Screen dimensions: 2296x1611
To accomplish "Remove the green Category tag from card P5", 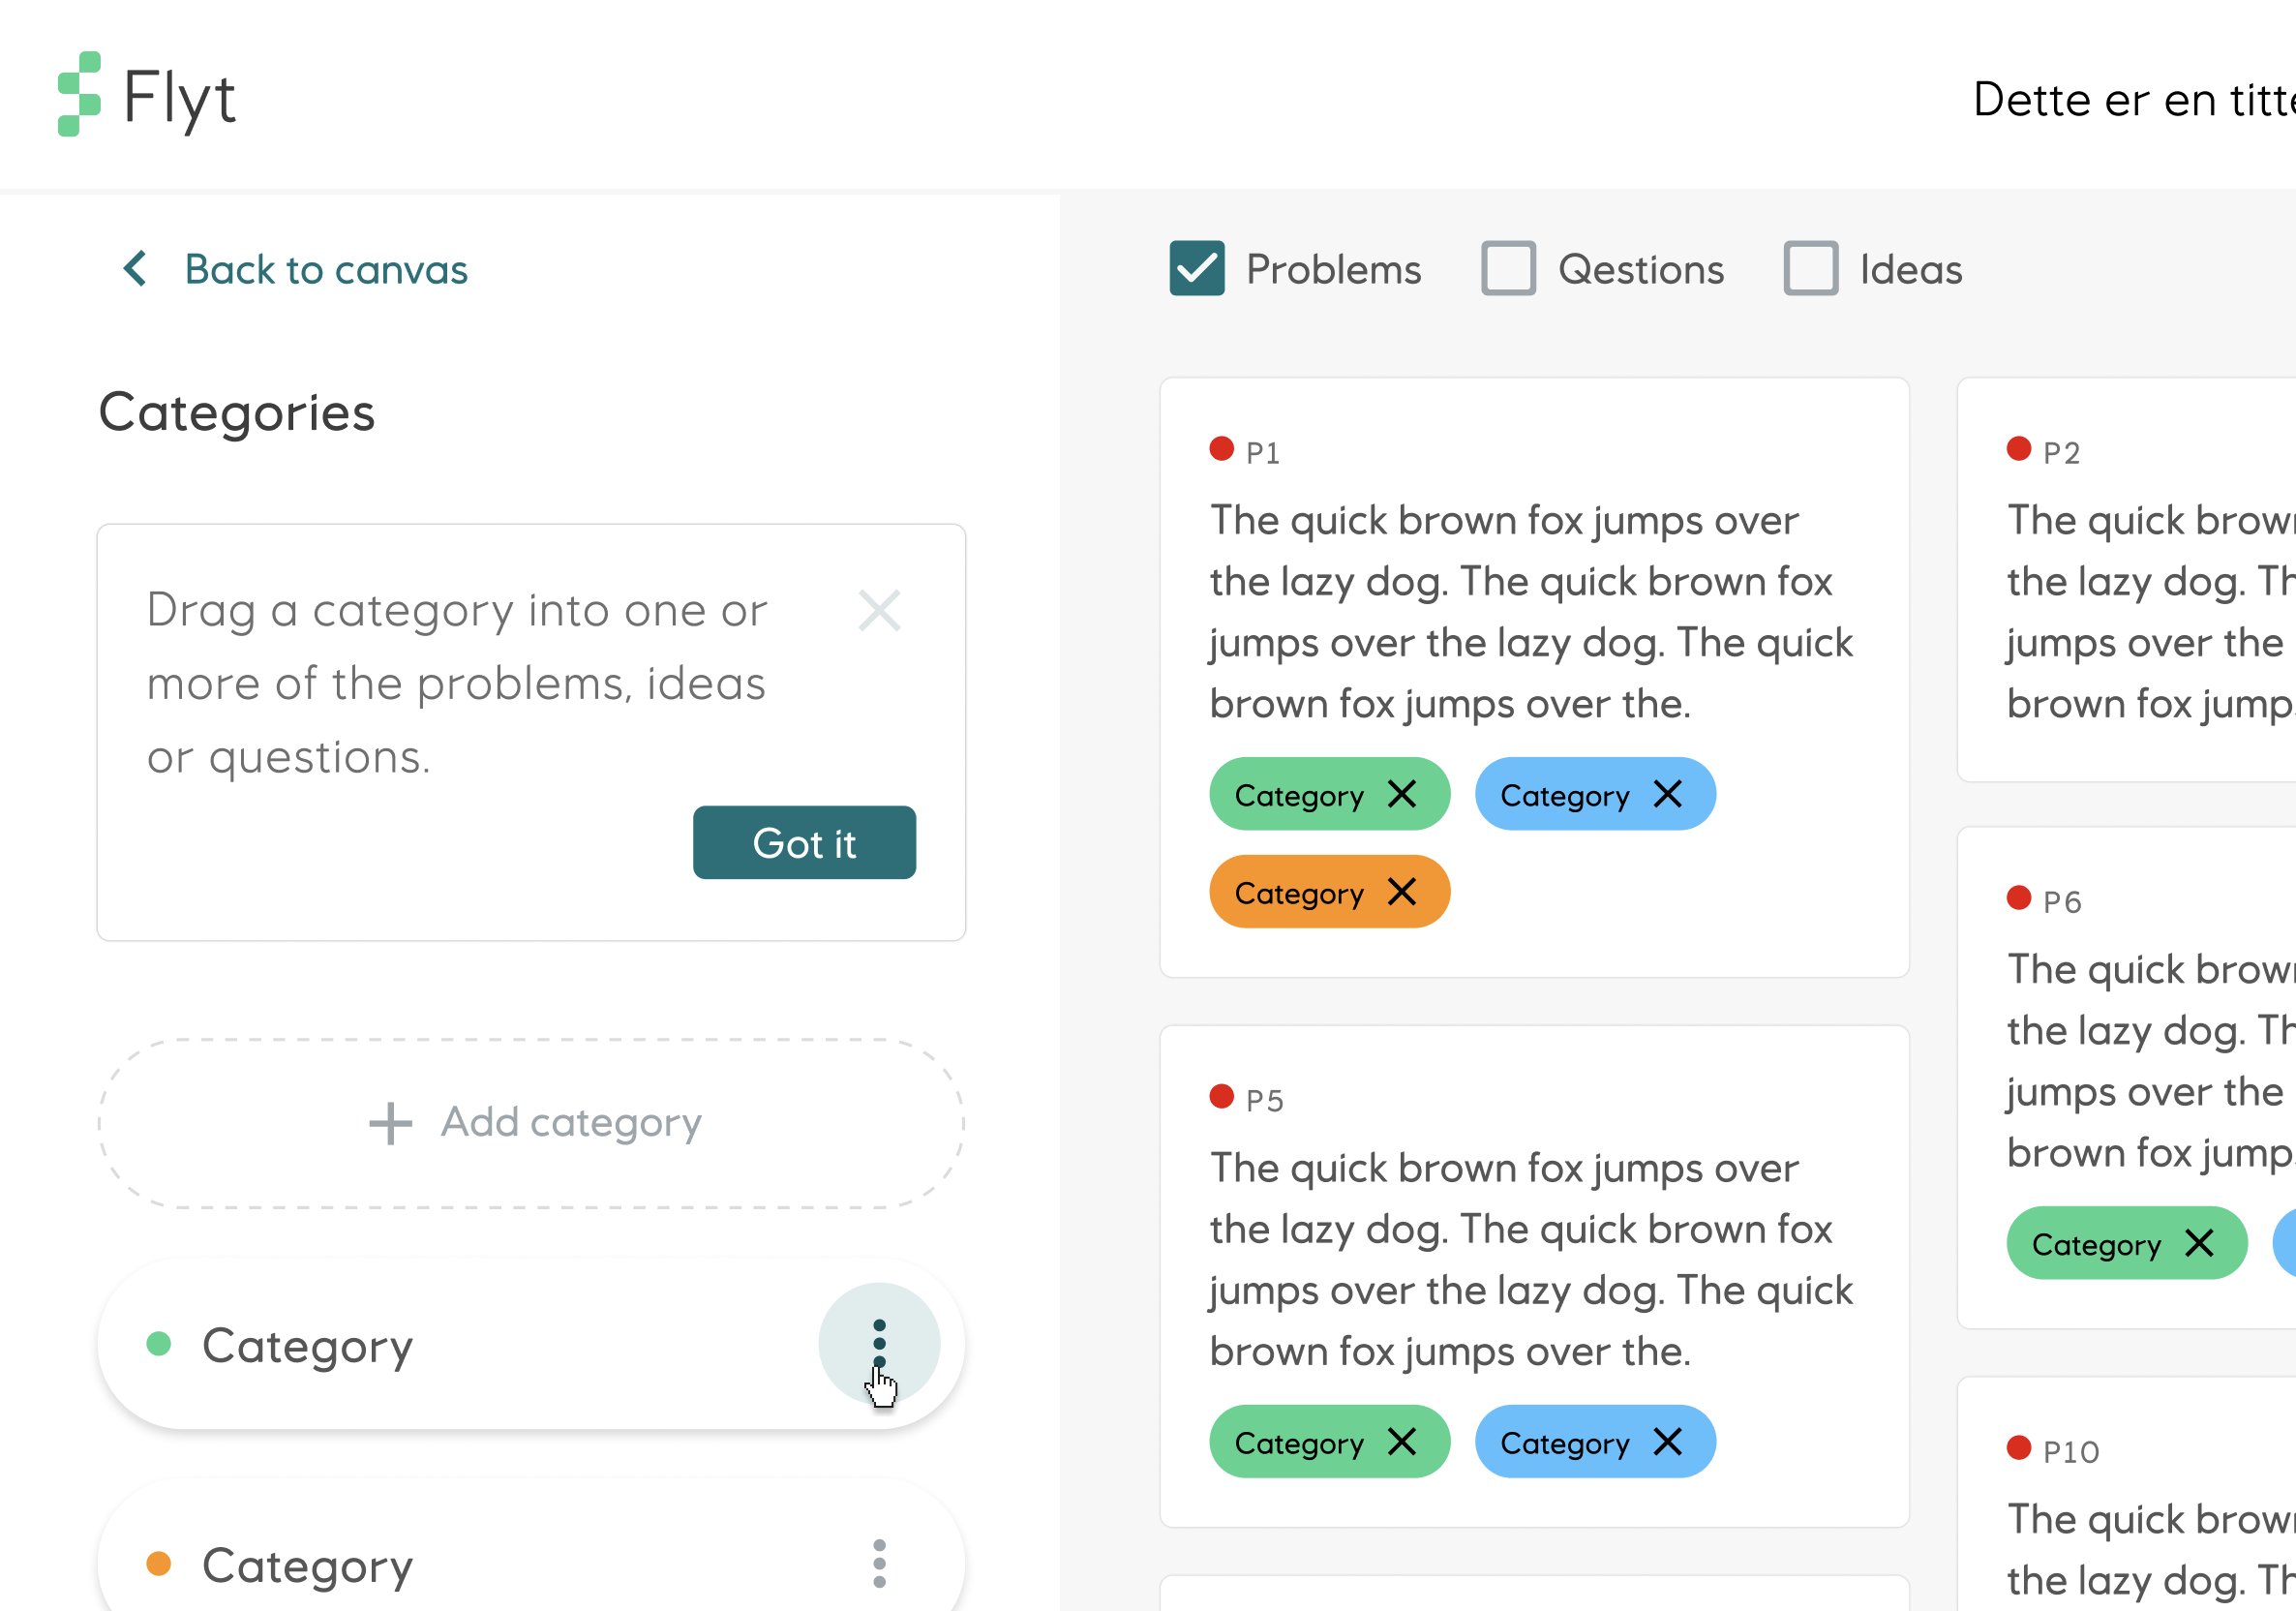I will coord(1404,1441).
